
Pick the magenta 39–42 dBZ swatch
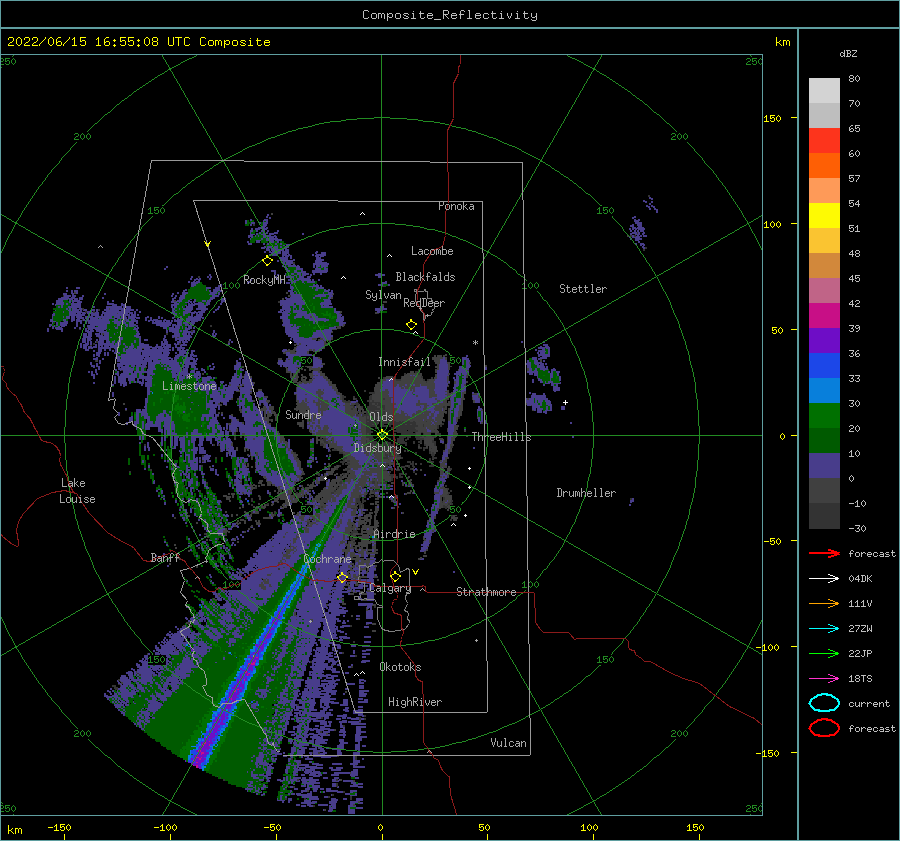click(824, 316)
